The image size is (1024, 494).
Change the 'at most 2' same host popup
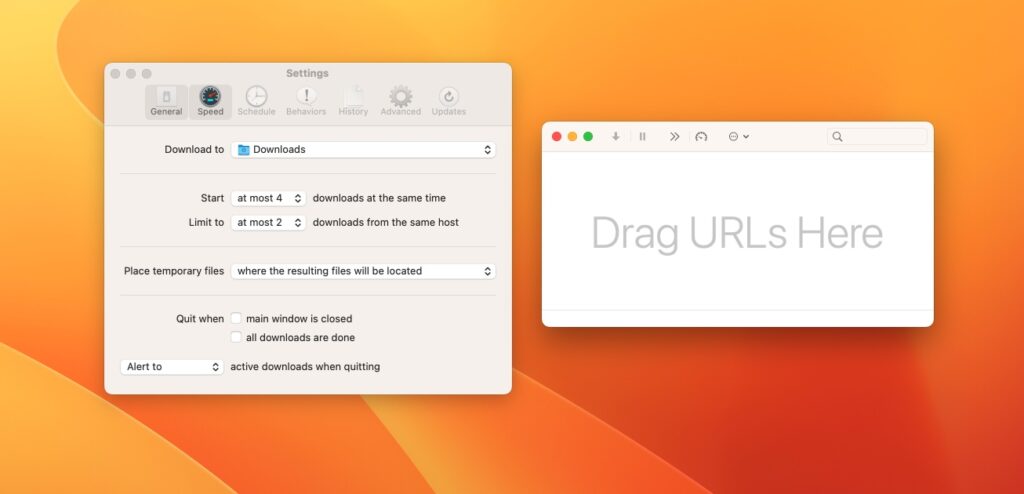(268, 223)
